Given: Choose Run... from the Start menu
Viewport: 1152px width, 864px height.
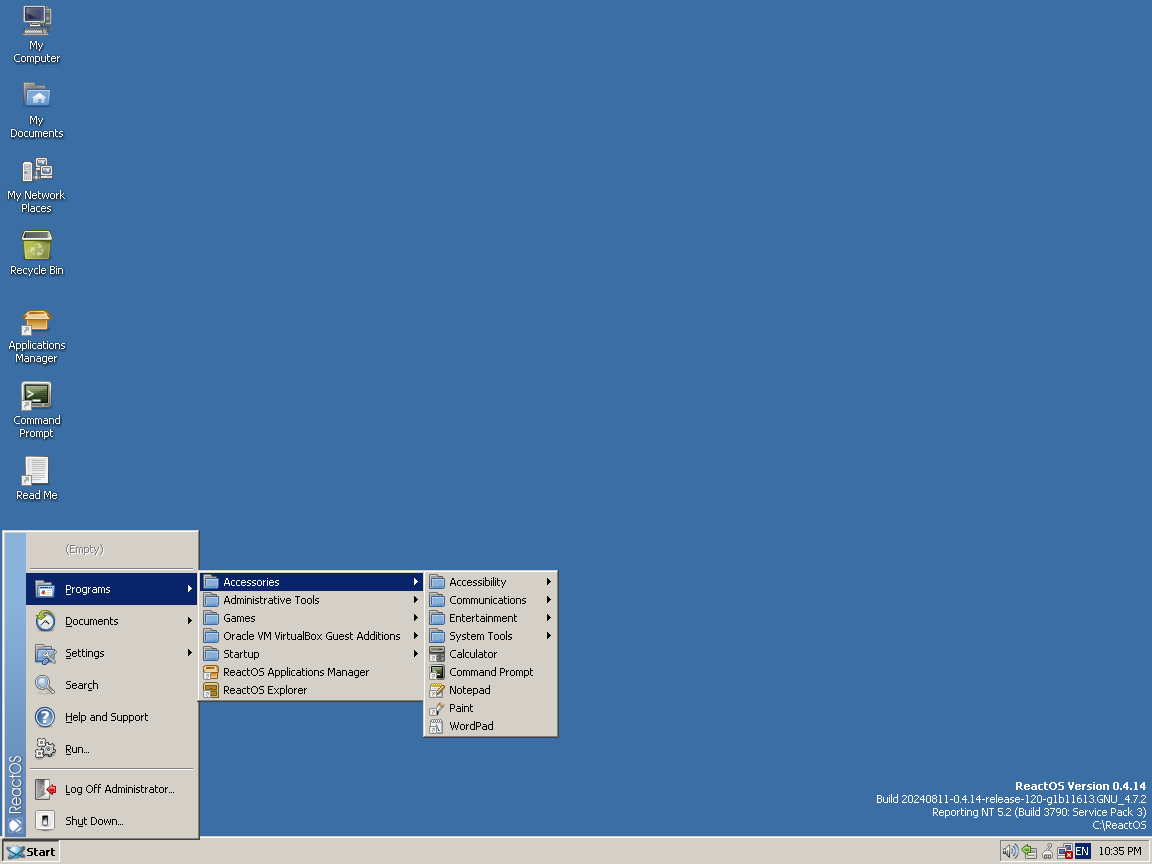Looking at the screenshot, I should click(x=112, y=749).
